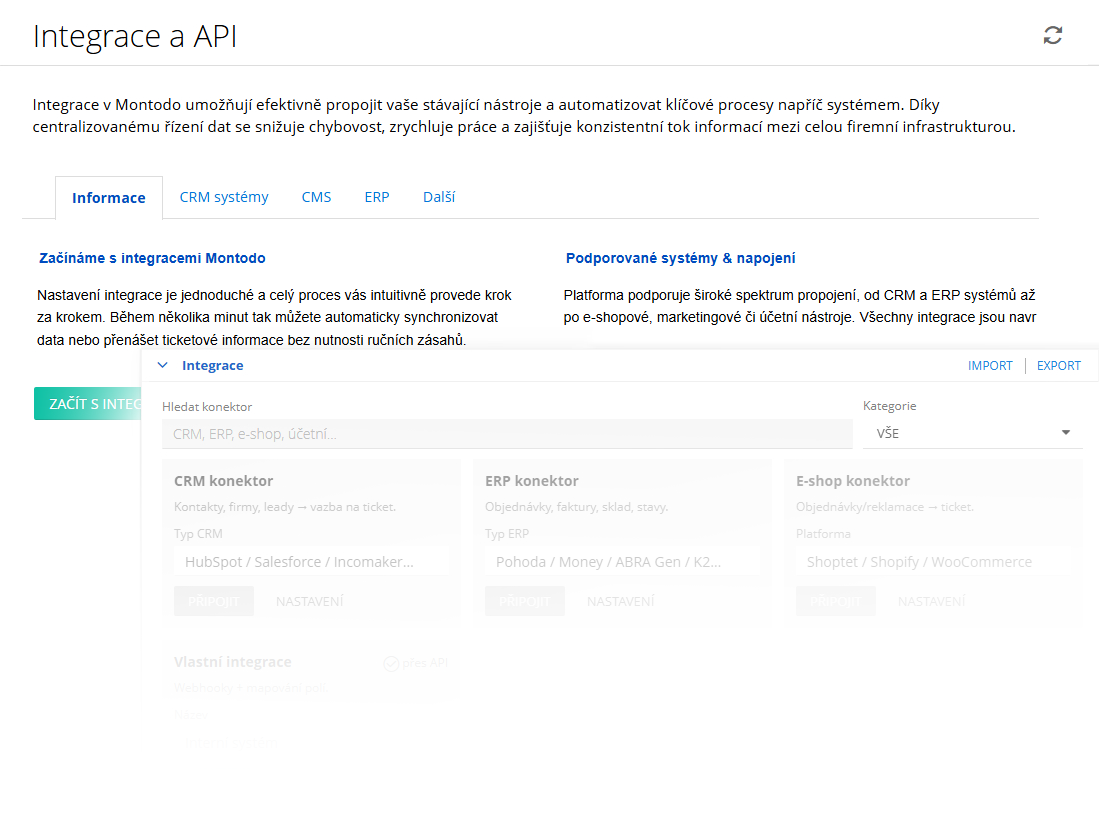Screen dimensions: 1099x840
Task: Go to the Další tab
Action: pyautogui.click(x=439, y=197)
